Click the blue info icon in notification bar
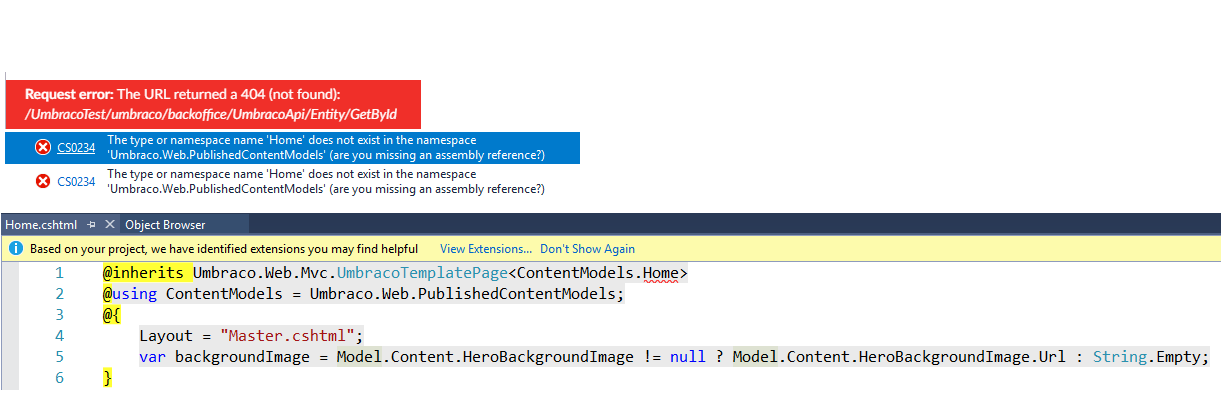The image size is (1221, 394). (x=16, y=248)
